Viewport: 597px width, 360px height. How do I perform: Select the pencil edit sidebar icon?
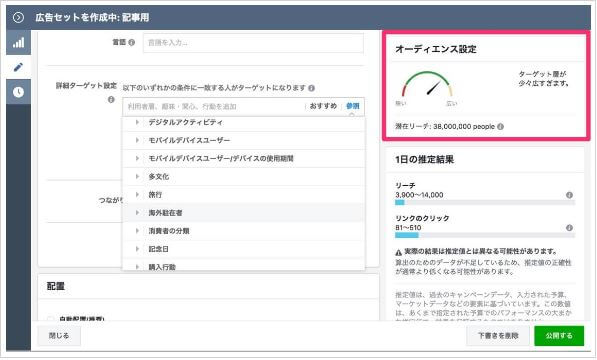[18, 67]
